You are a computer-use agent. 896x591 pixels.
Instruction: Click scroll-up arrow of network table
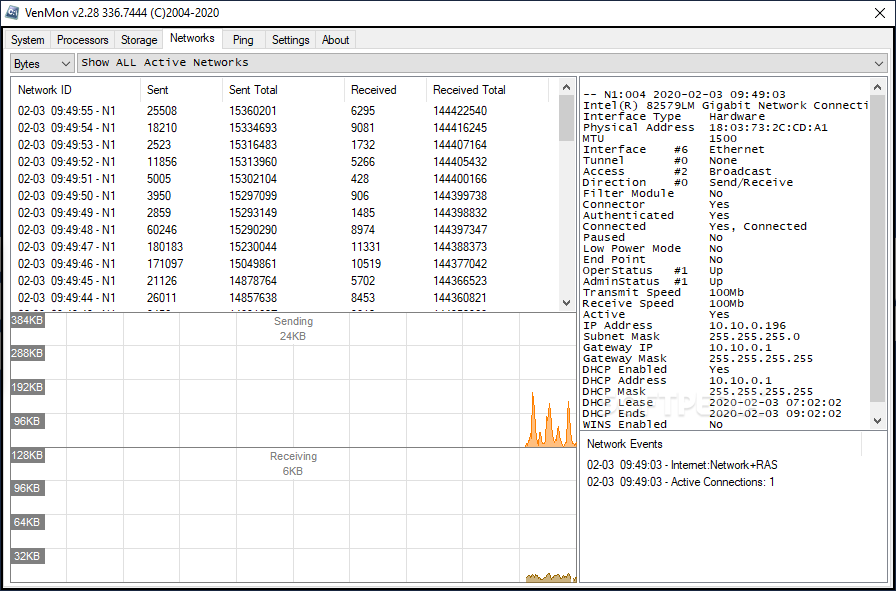pyautogui.click(x=566, y=87)
